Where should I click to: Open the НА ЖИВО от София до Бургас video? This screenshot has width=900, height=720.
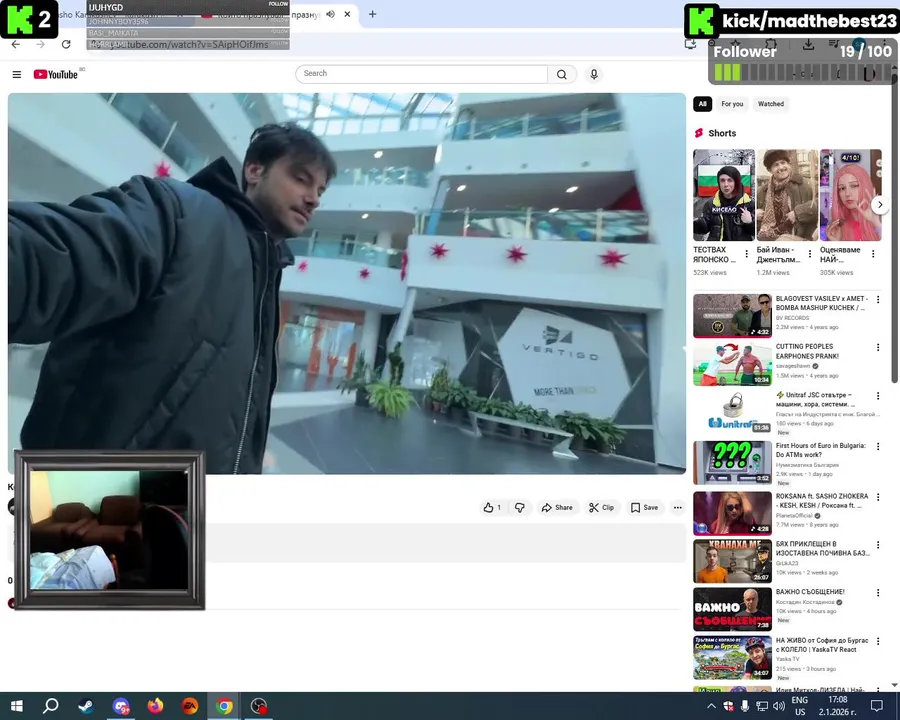click(732, 657)
